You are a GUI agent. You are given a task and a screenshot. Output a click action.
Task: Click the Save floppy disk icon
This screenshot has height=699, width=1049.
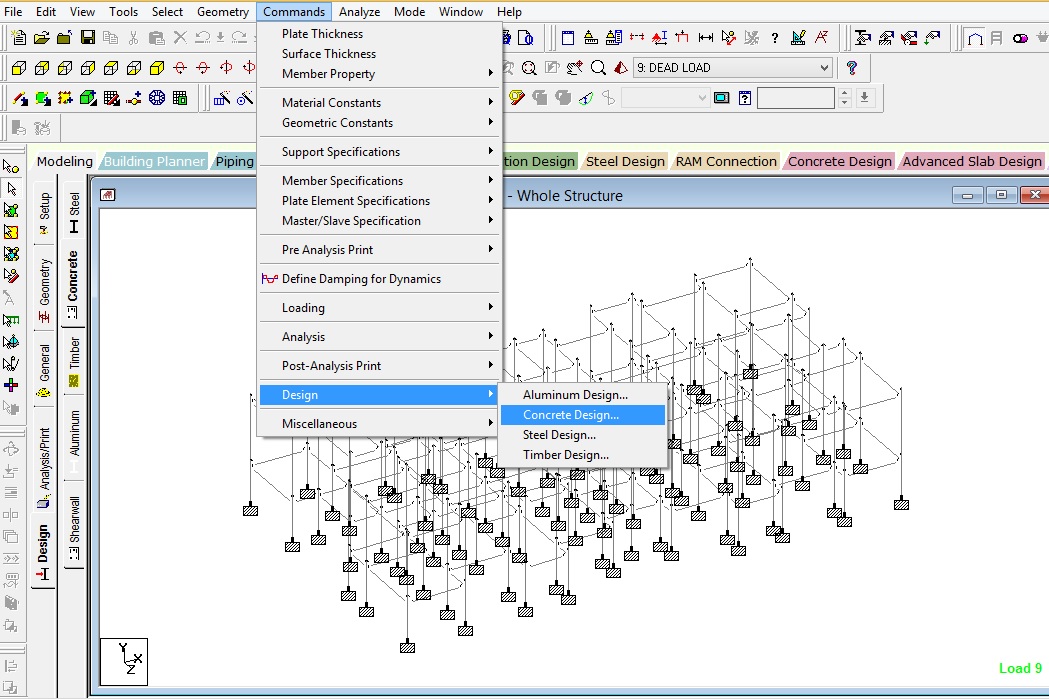click(88, 37)
